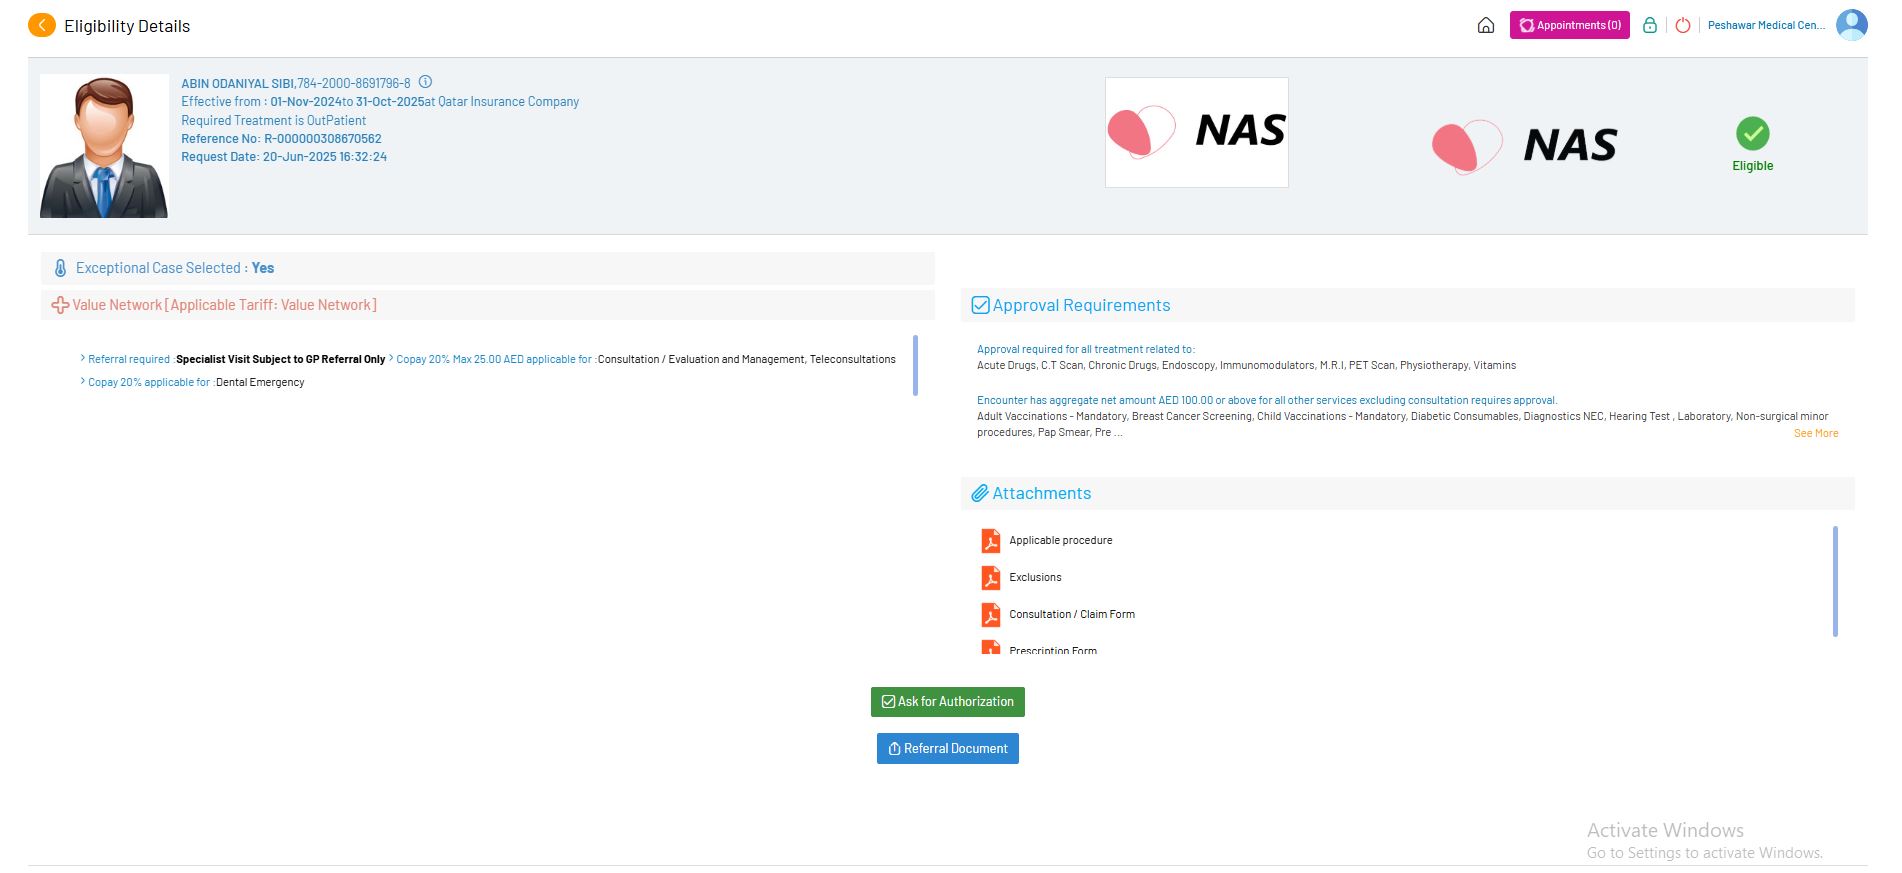Click the info icon beside patient ID
Viewport: 1902px width, 873px height.
425,82
